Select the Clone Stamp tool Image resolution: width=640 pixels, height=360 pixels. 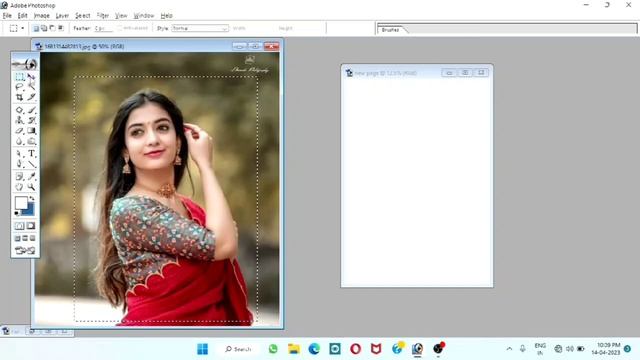click(19, 120)
